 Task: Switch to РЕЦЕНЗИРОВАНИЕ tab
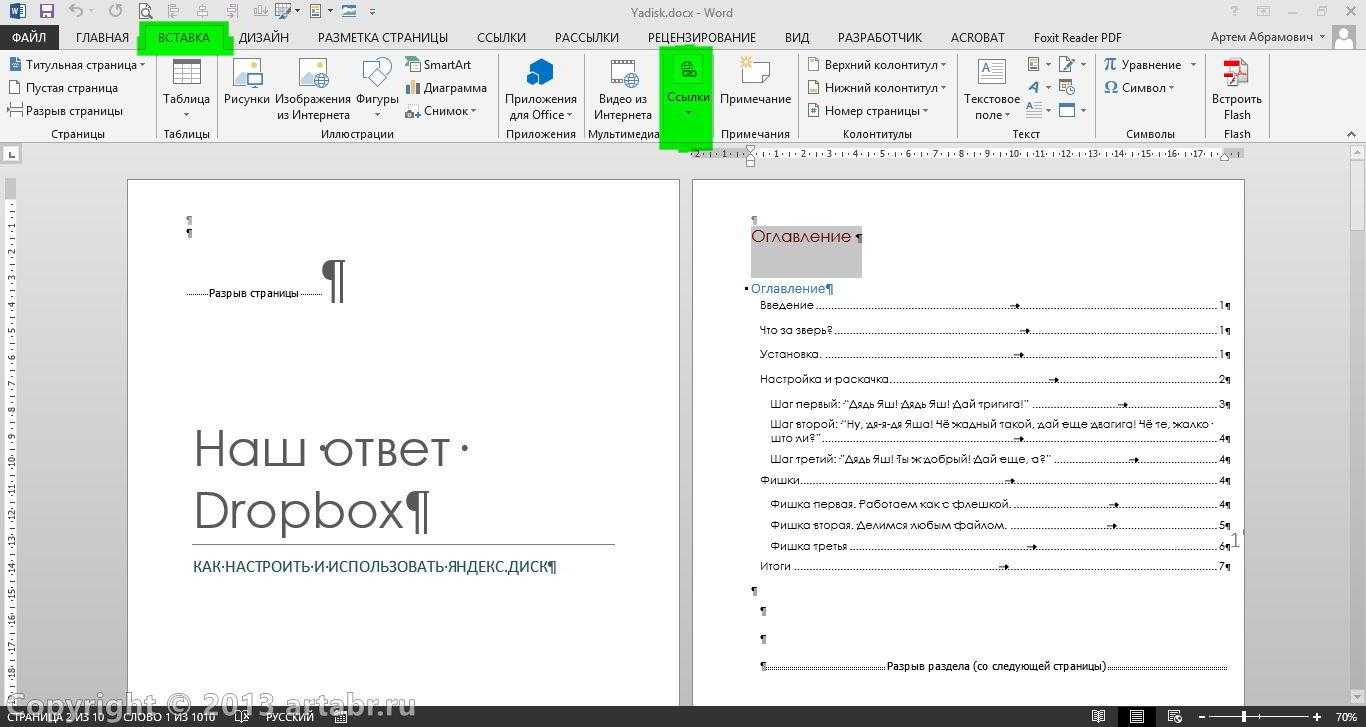(702, 37)
